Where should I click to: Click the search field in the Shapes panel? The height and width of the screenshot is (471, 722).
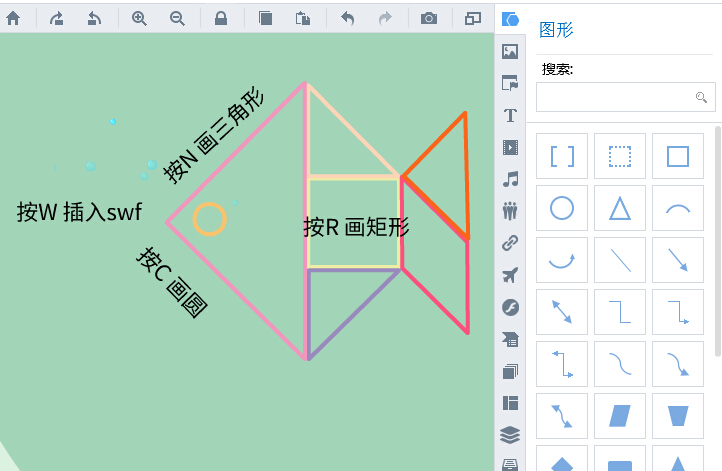[x=626, y=97]
